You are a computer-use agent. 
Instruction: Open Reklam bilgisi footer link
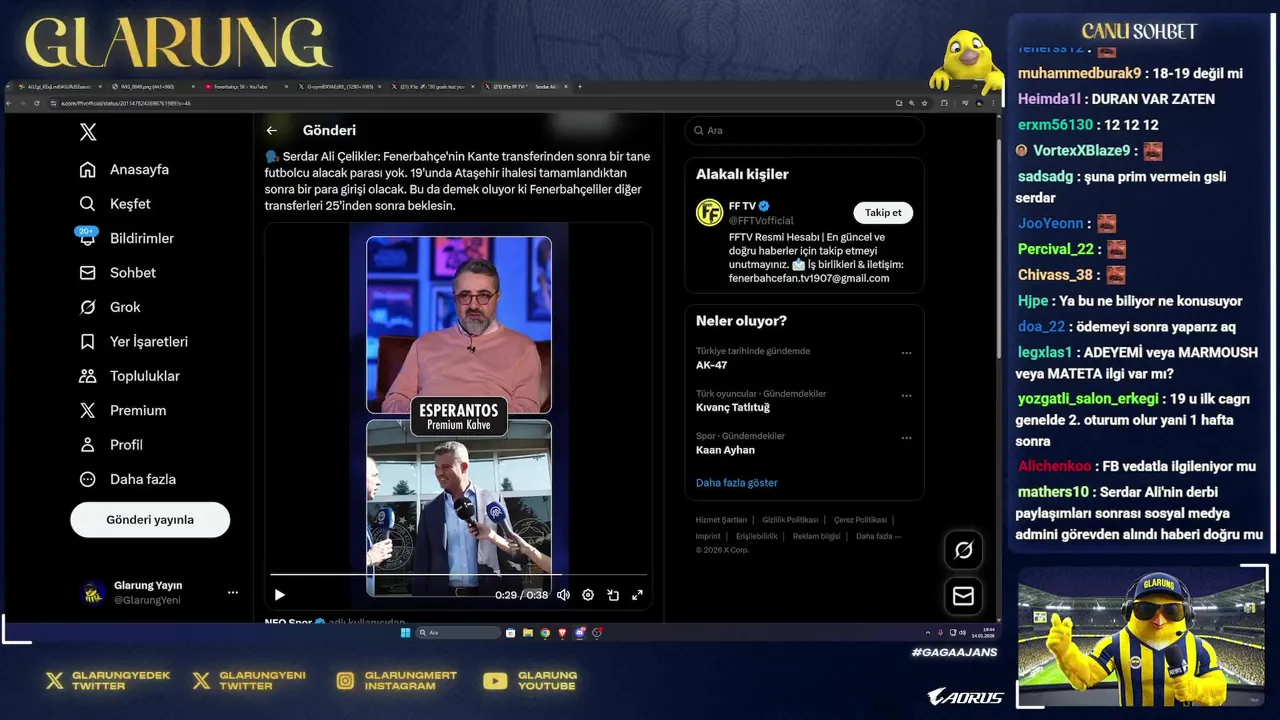click(x=816, y=536)
